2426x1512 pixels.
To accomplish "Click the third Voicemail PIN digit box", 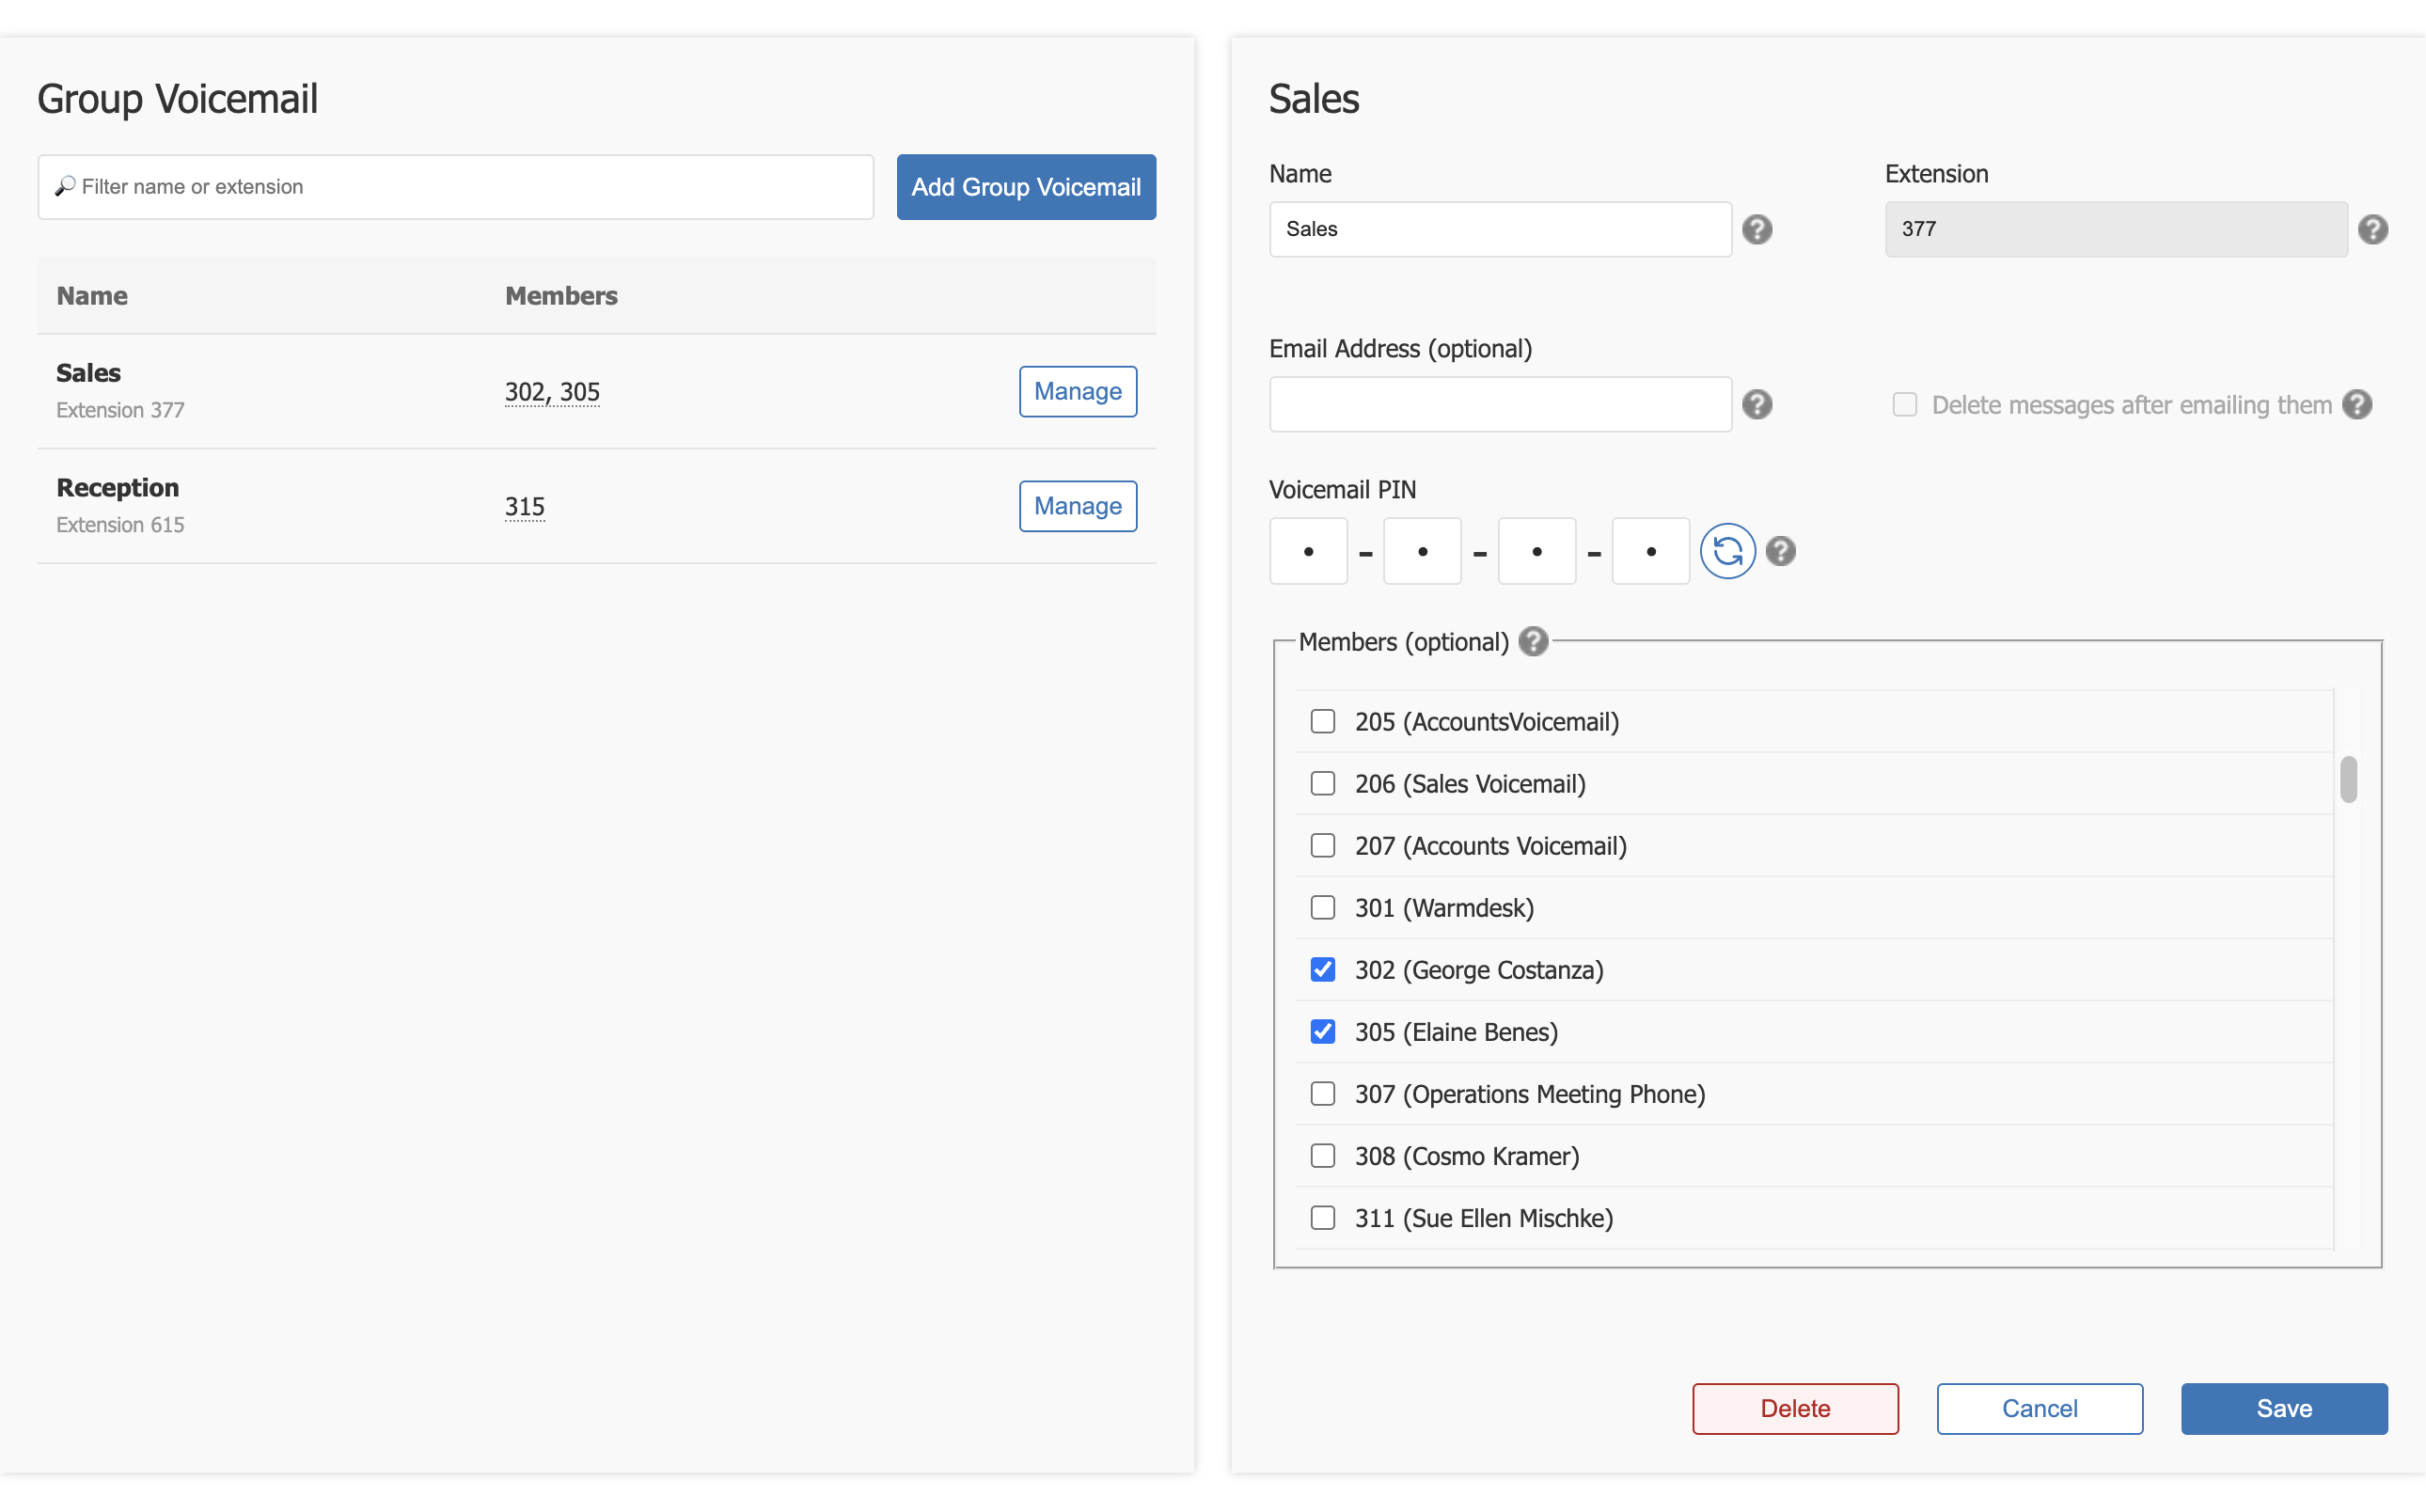I will (1537, 551).
